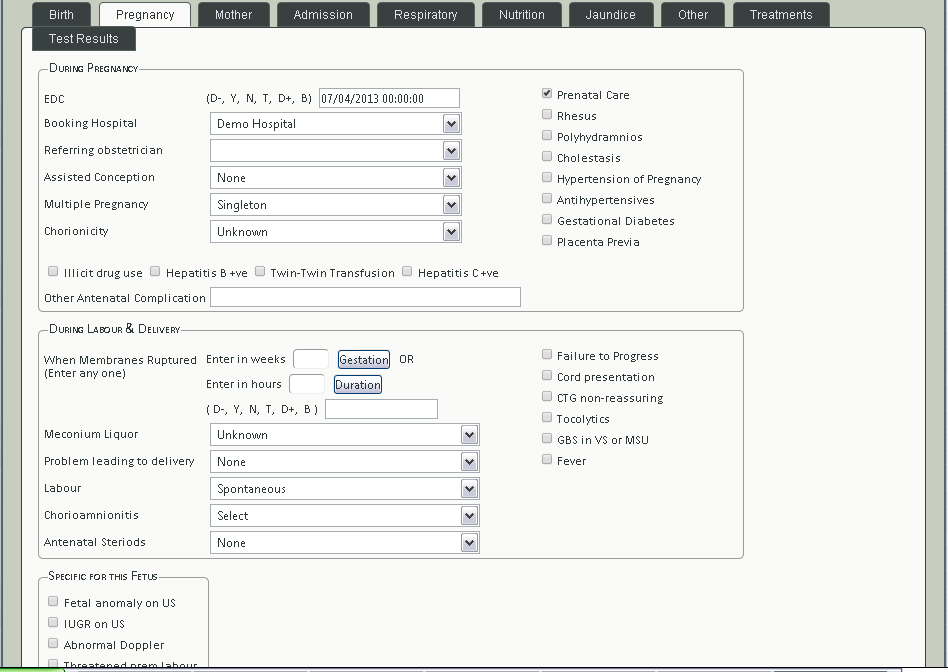
Task: Select the Jaundice tab
Action: 610,15
